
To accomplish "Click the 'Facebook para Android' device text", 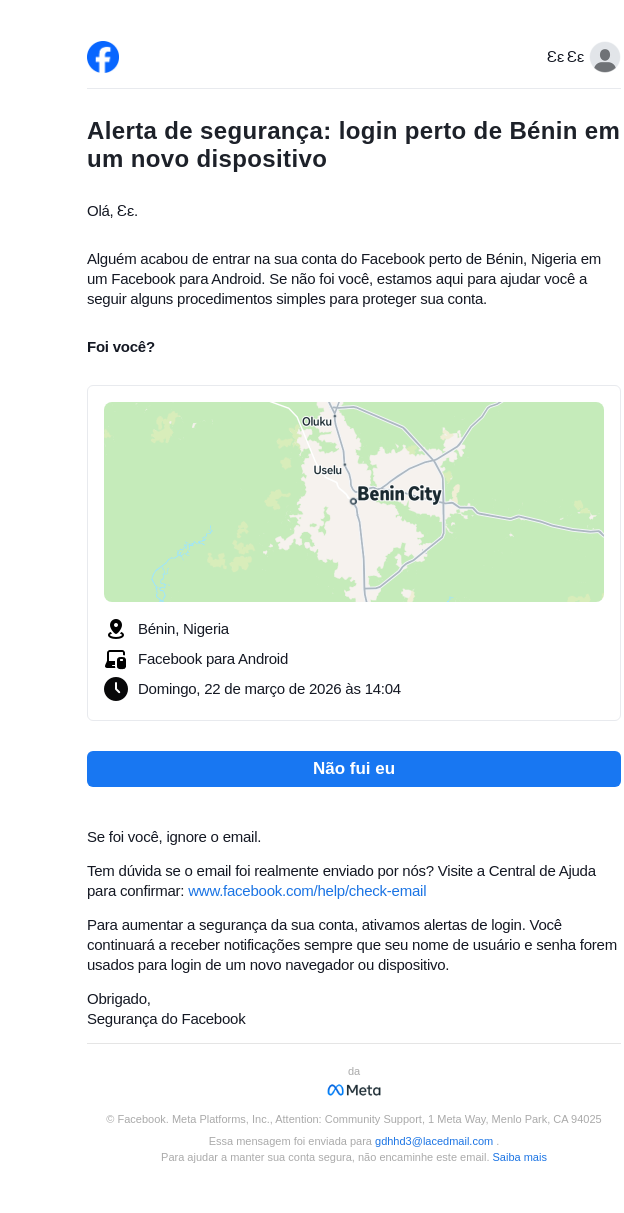I will [x=213, y=659].
